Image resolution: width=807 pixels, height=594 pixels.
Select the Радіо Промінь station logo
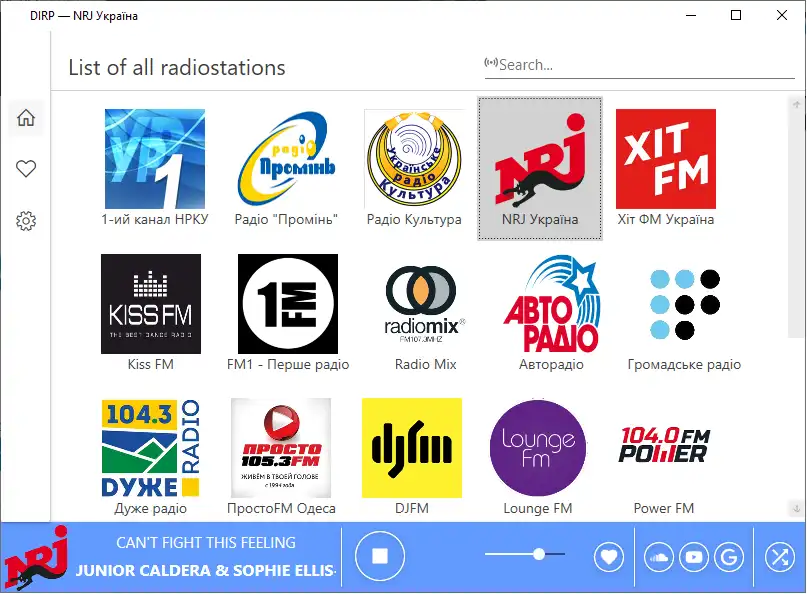click(x=286, y=159)
